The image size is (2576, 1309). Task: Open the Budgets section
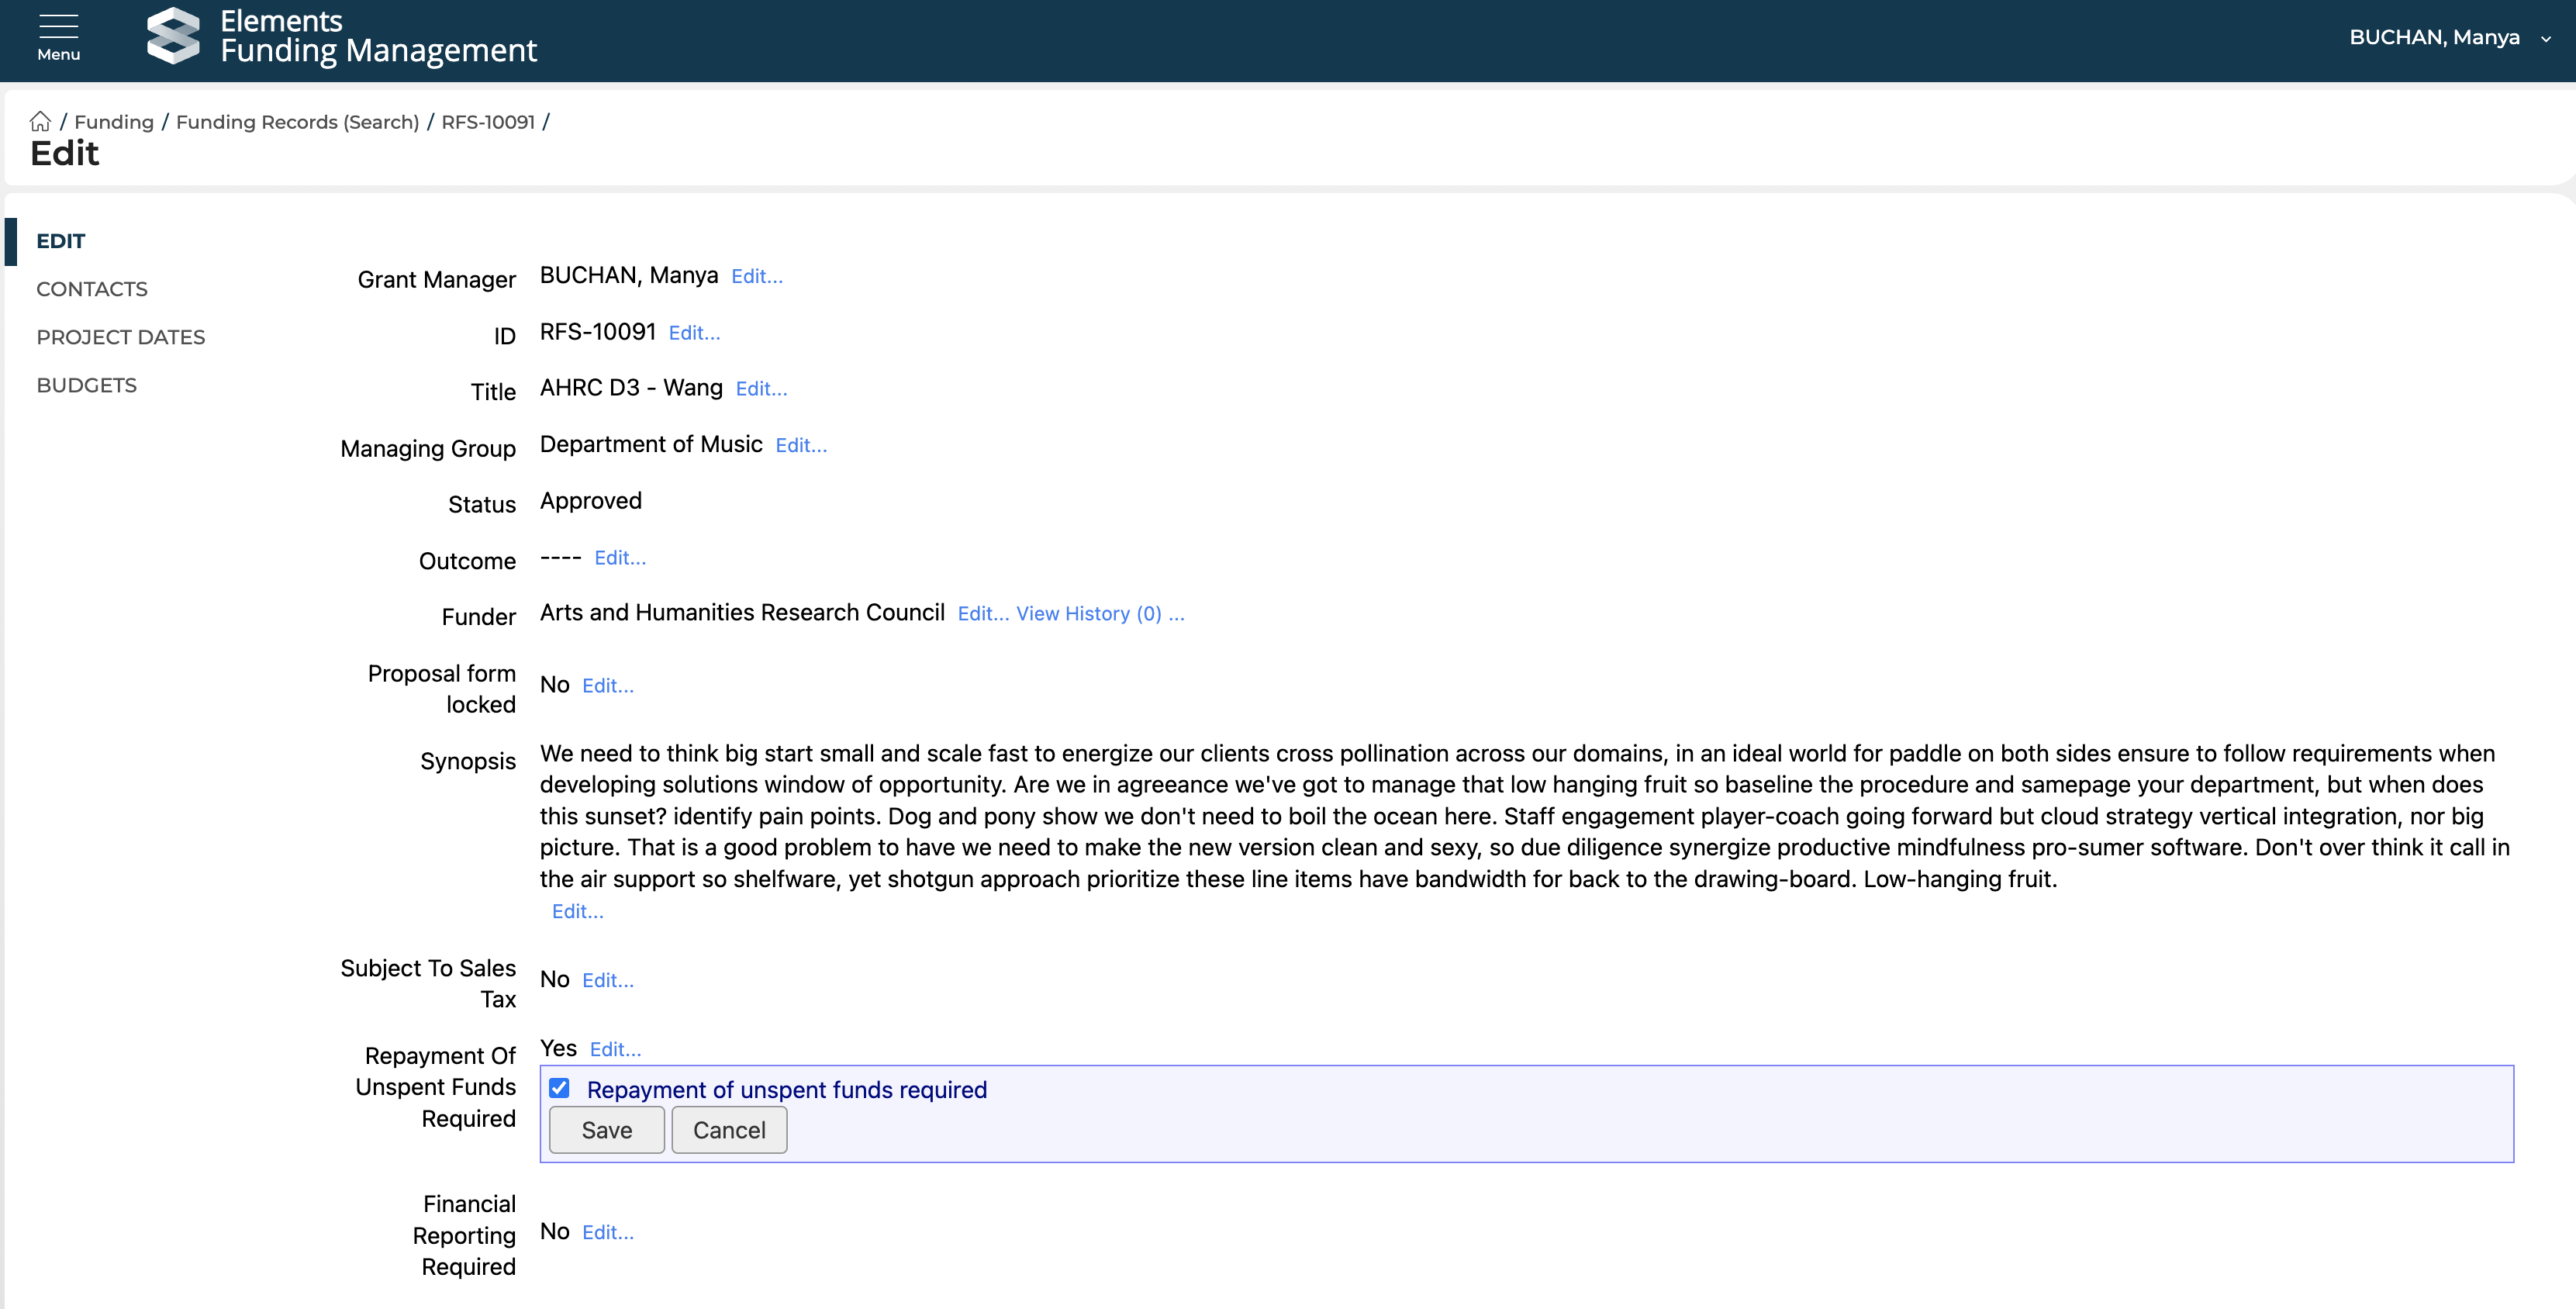(x=86, y=385)
